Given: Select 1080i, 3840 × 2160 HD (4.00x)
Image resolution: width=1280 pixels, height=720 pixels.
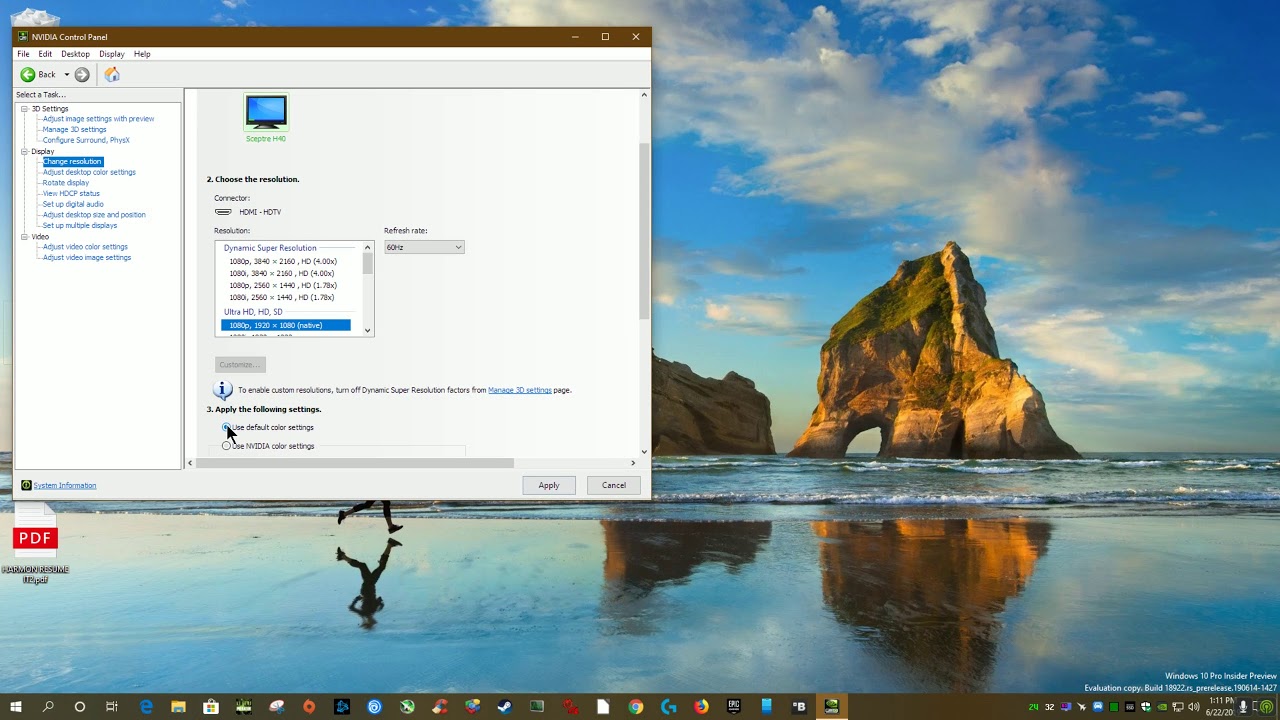Looking at the screenshot, I should point(282,273).
